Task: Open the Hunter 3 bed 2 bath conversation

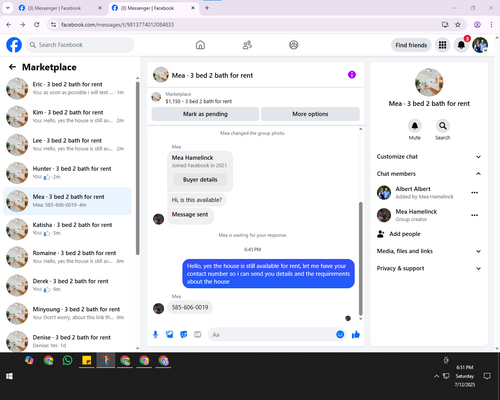Action: [x=68, y=173]
